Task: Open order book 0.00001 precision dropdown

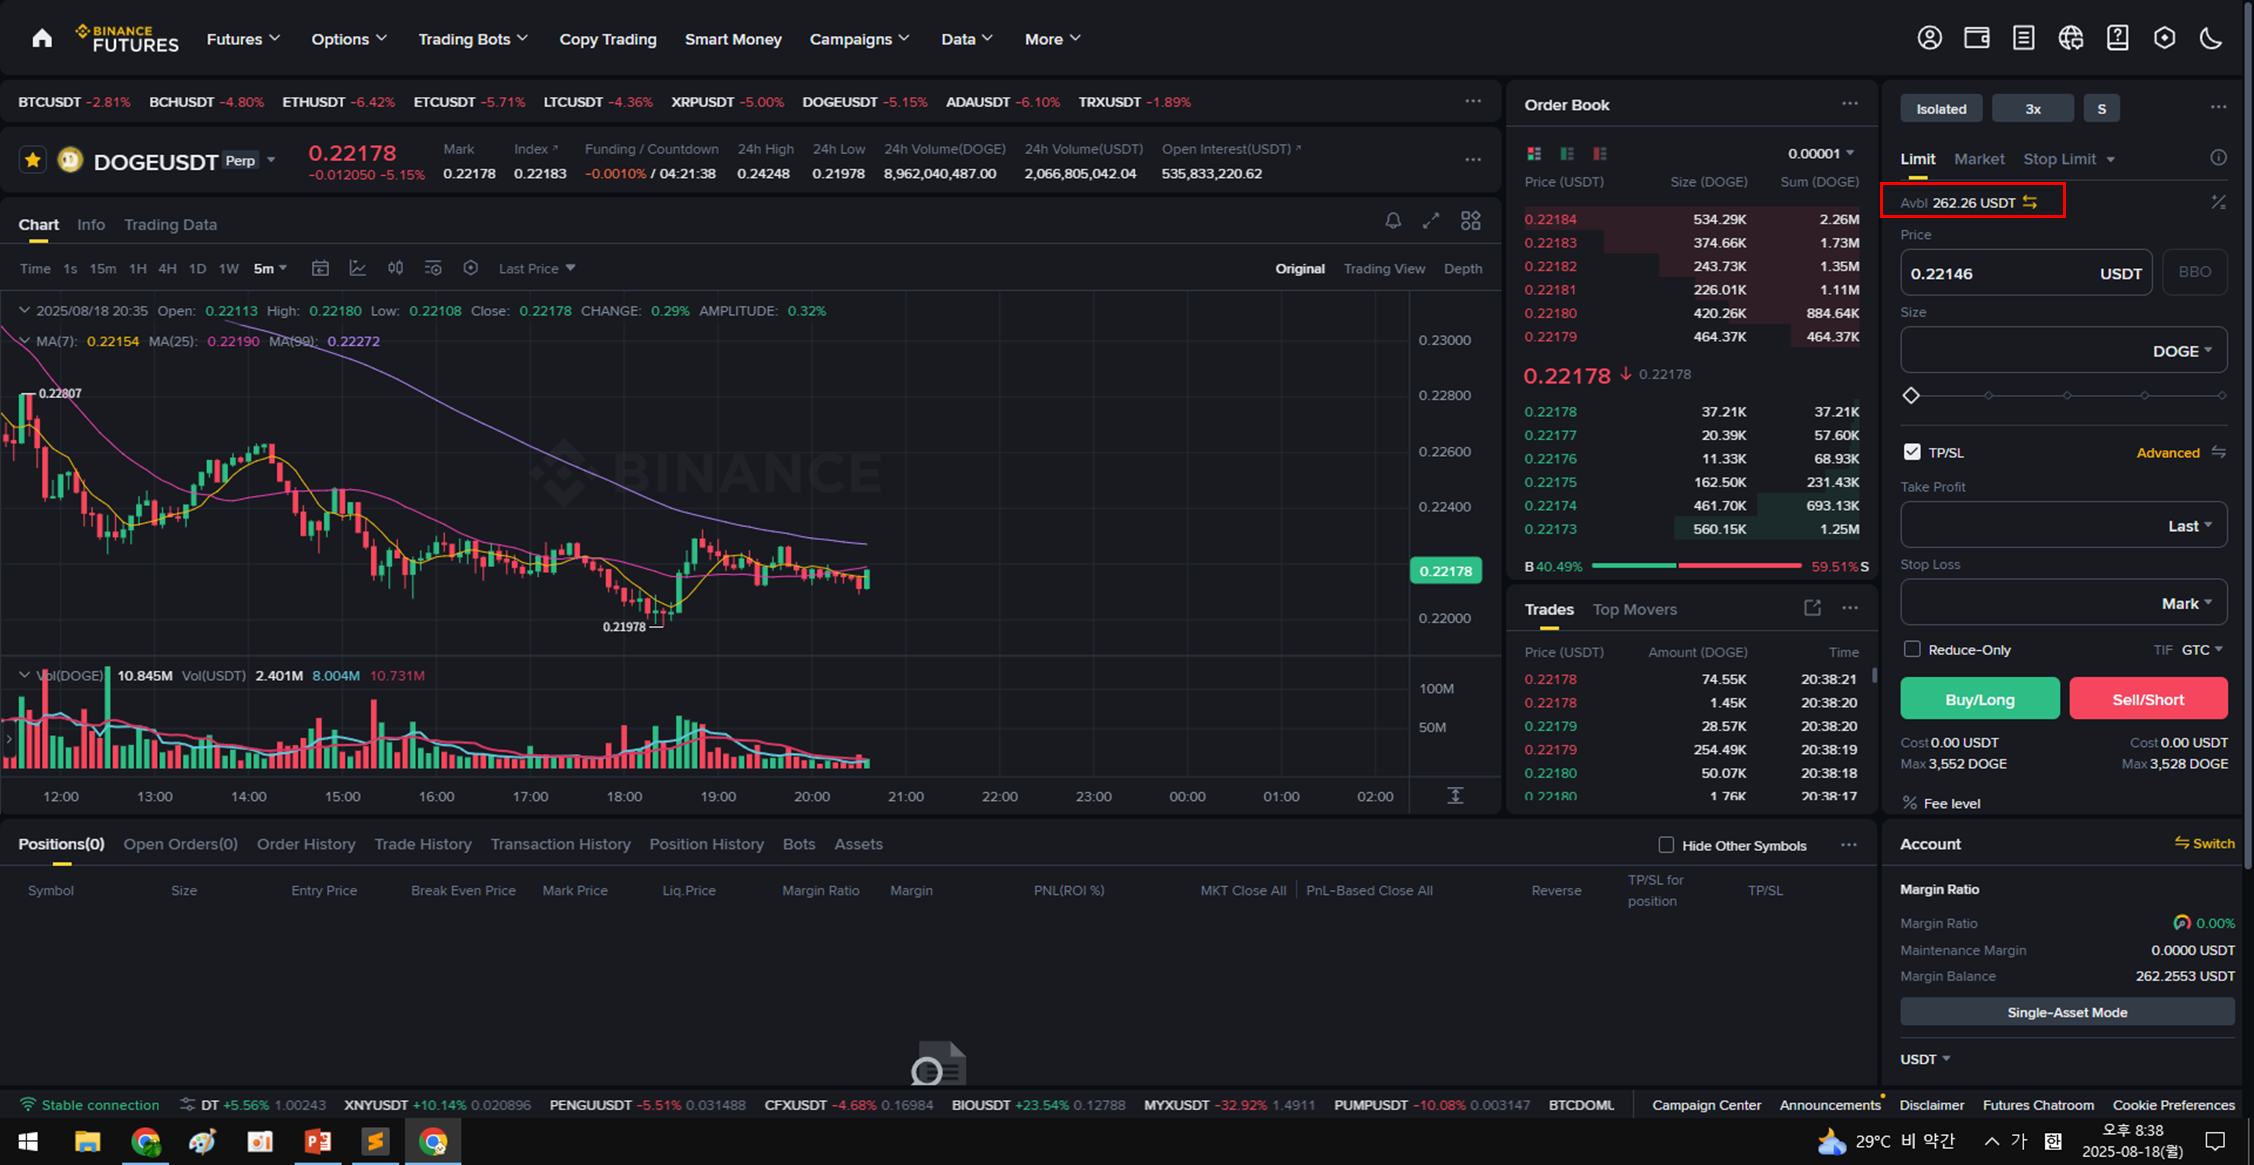Action: [x=1821, y=153]
